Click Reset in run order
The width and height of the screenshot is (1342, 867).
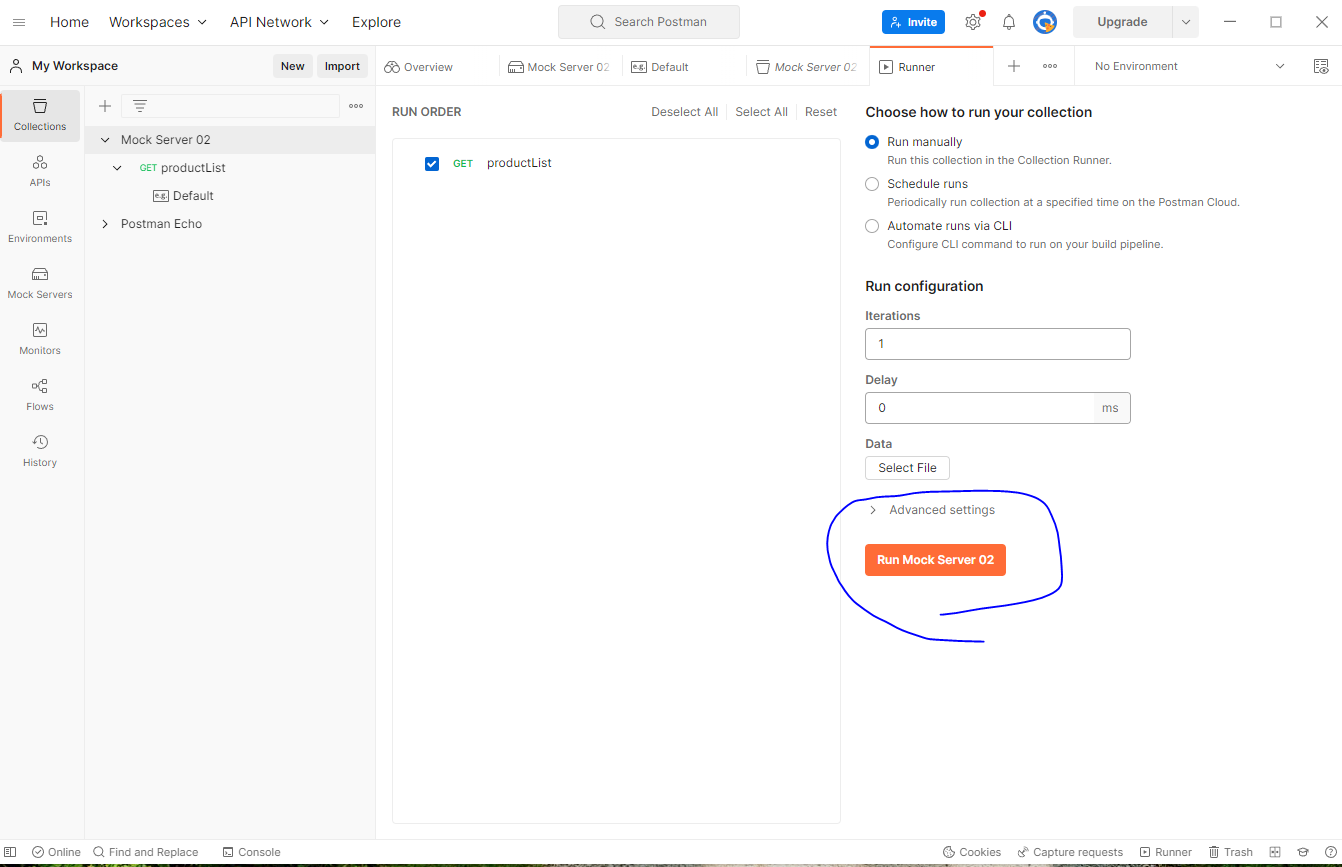coord(821,112)
